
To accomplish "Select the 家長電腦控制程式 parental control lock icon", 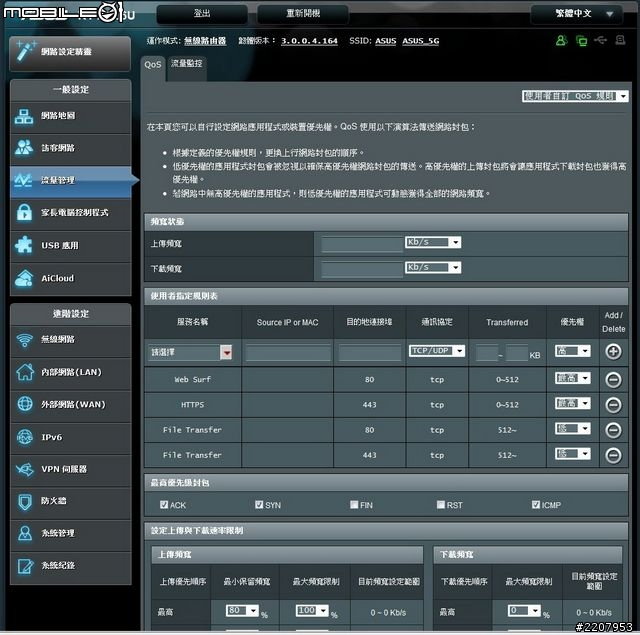I will click(25, 213).
